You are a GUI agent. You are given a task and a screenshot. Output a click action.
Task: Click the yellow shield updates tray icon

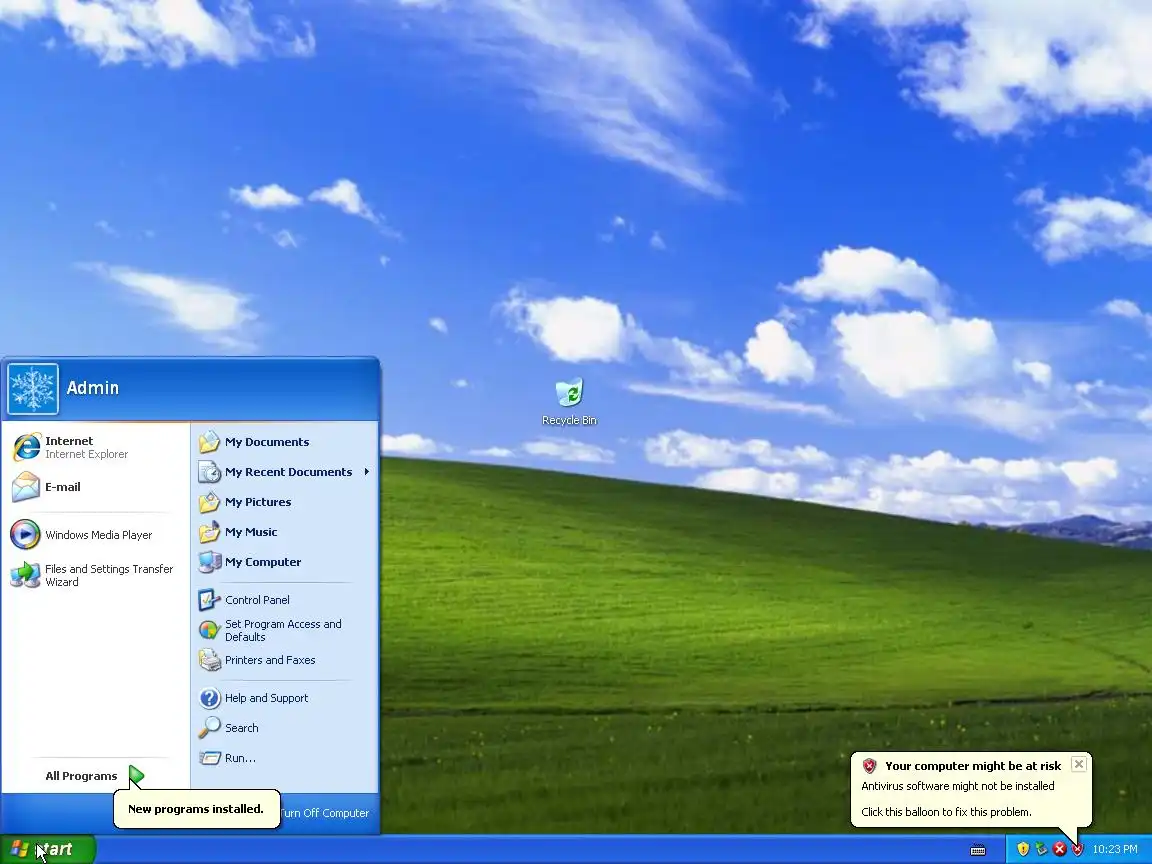(x=1023, y=849)
